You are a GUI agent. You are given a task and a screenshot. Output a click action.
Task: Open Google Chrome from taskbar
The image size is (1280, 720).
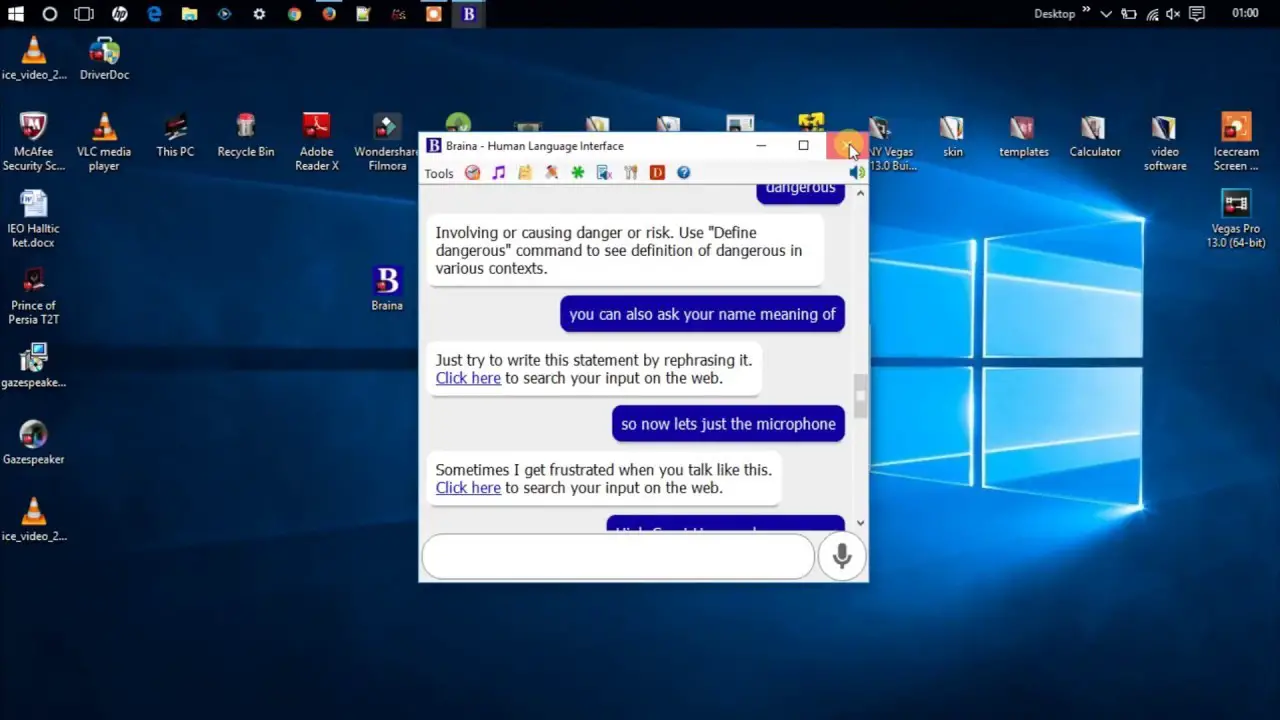pyautogui.click(x=294, y=14)
